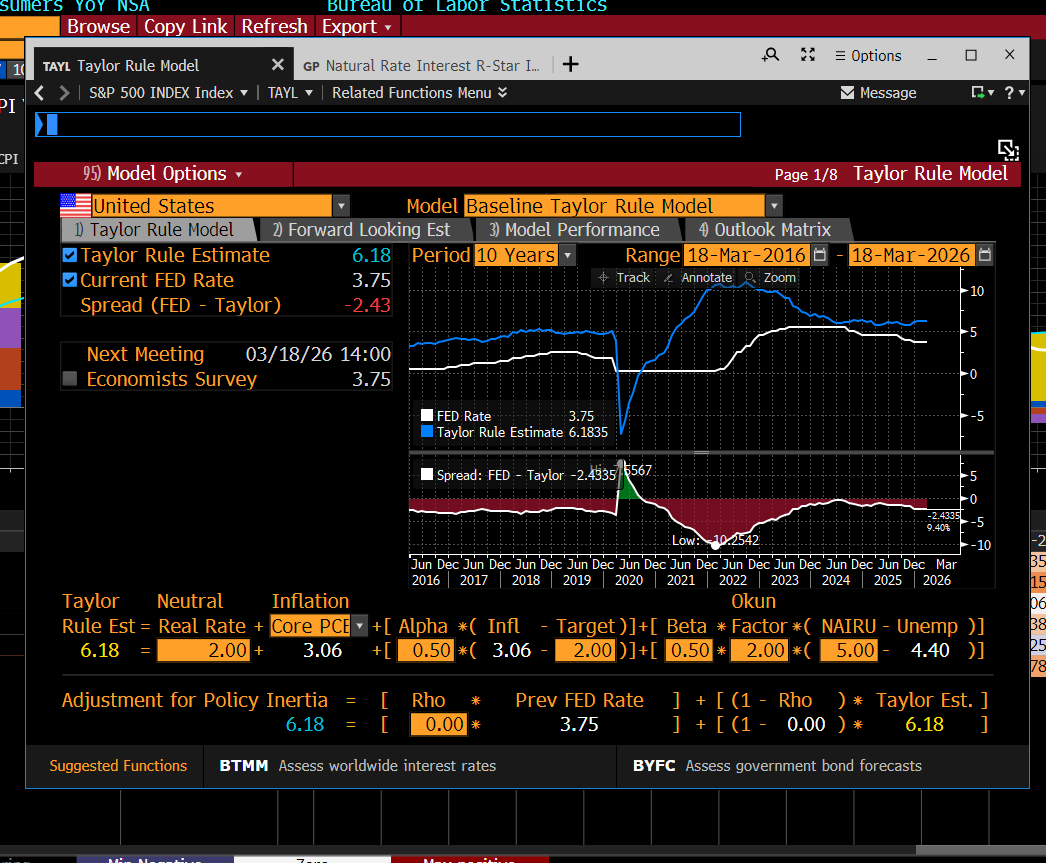Click the Suggested Functions label
This screenshot has height=863, width=1046.
click(x=118, y=766)
